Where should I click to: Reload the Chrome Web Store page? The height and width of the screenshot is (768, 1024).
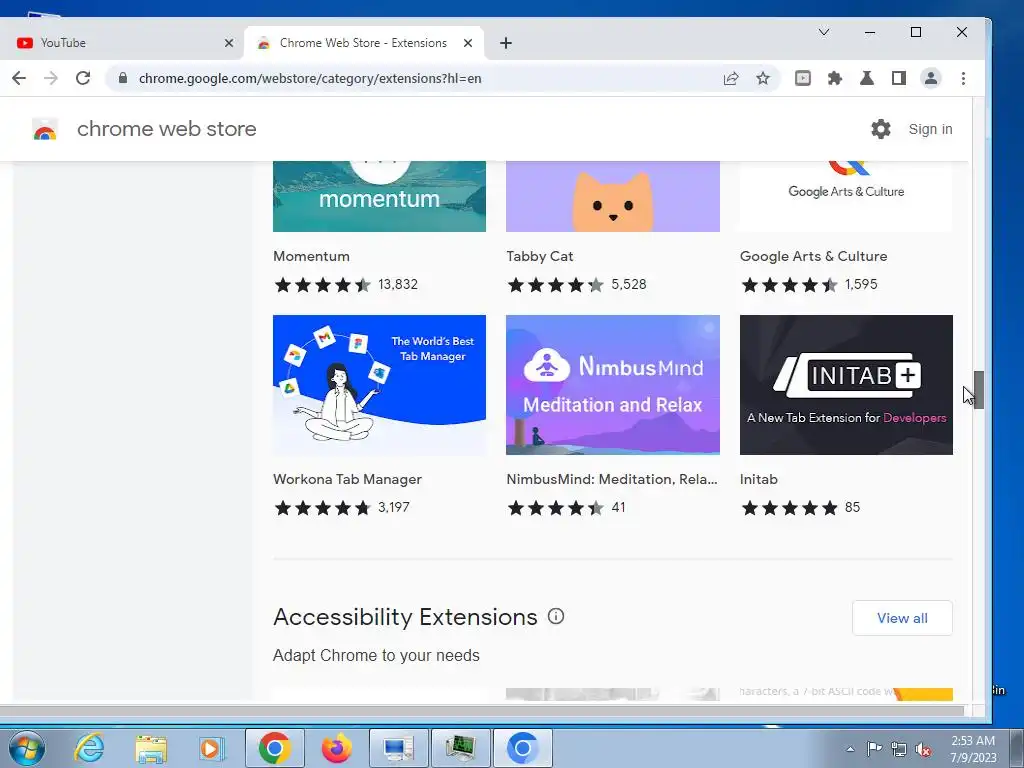click(x=83, y=78)
